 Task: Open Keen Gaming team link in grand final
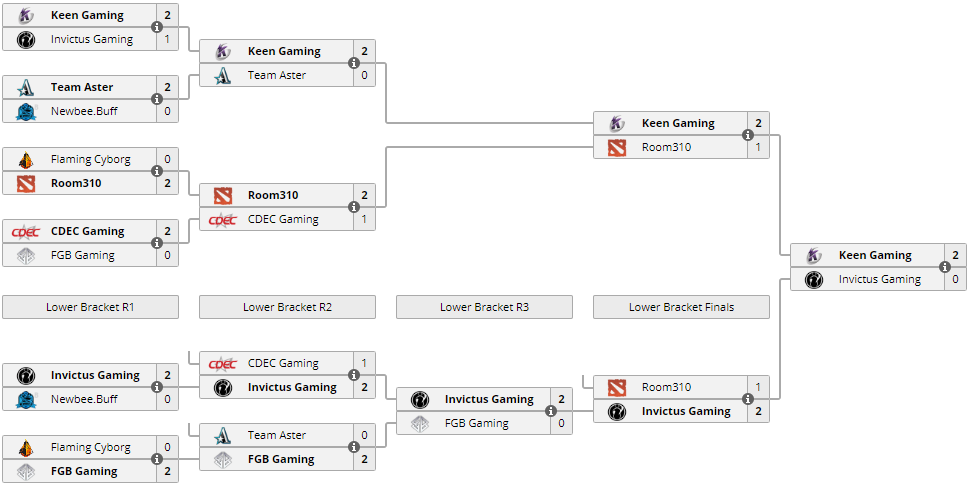click(x=875, y=255)
